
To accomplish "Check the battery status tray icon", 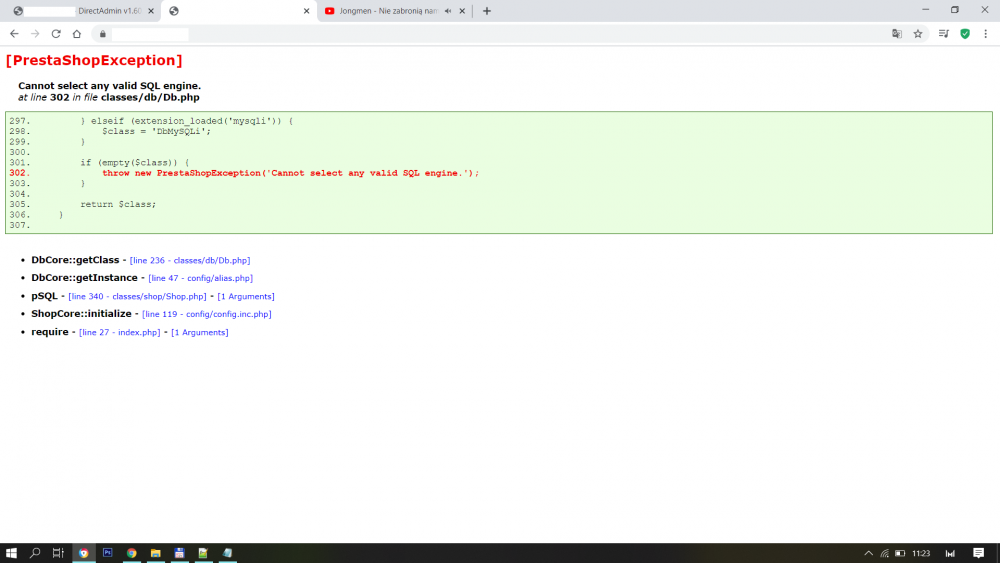I will pyautogui.click(x=900, y=553).
